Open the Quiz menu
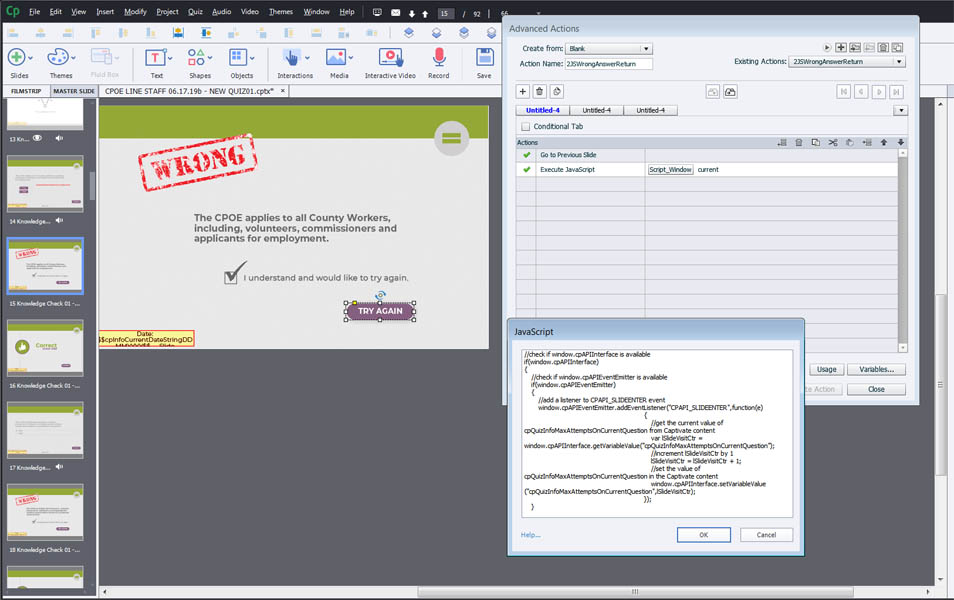 195,12
